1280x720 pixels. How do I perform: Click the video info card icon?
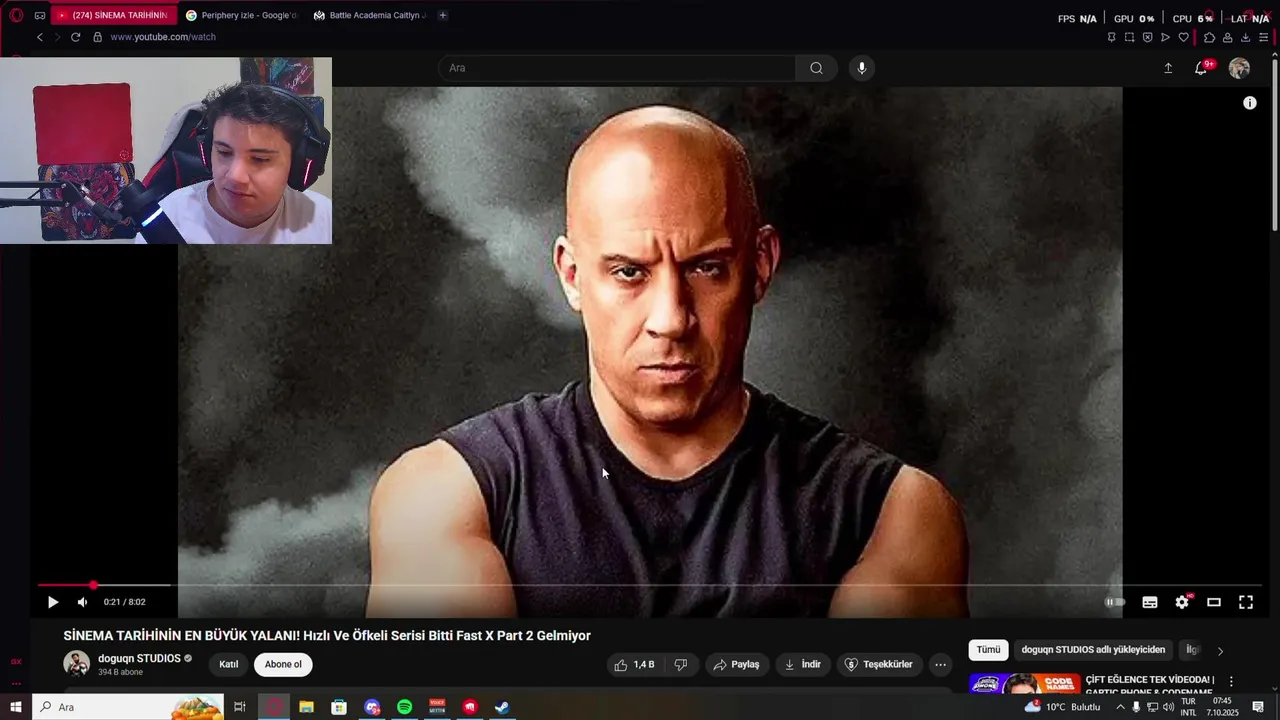(x=1250, y=103)
